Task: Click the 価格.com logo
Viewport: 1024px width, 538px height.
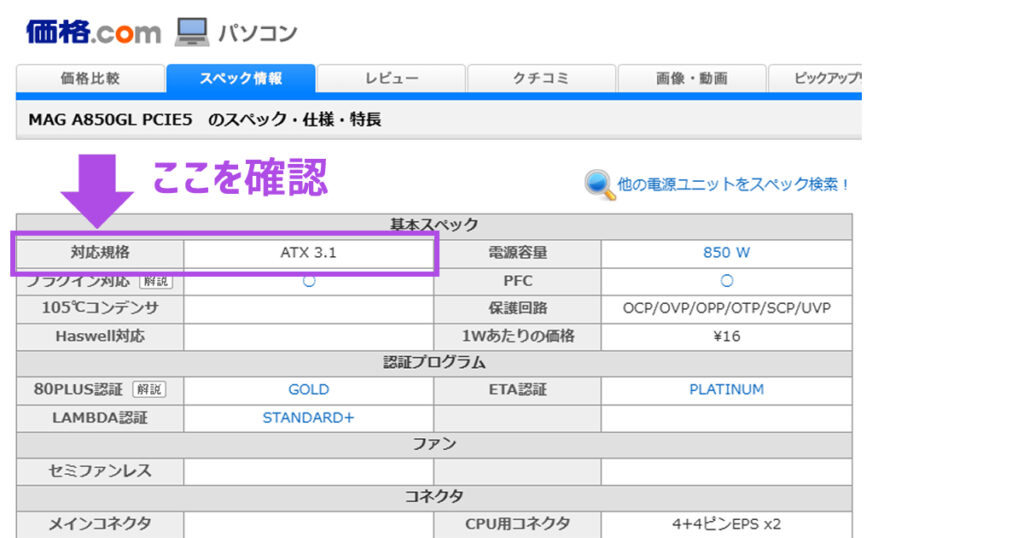Action: click(x=93, y=31)
